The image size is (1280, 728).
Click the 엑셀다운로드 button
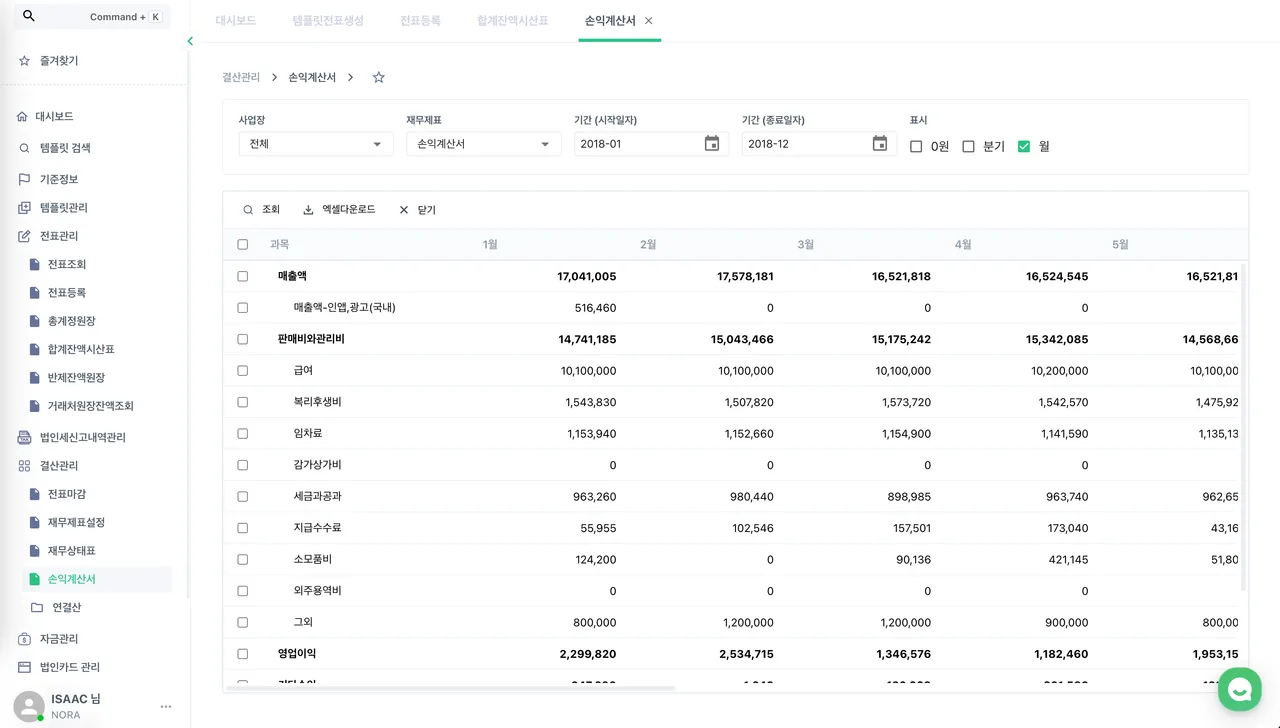coord(339,210)
